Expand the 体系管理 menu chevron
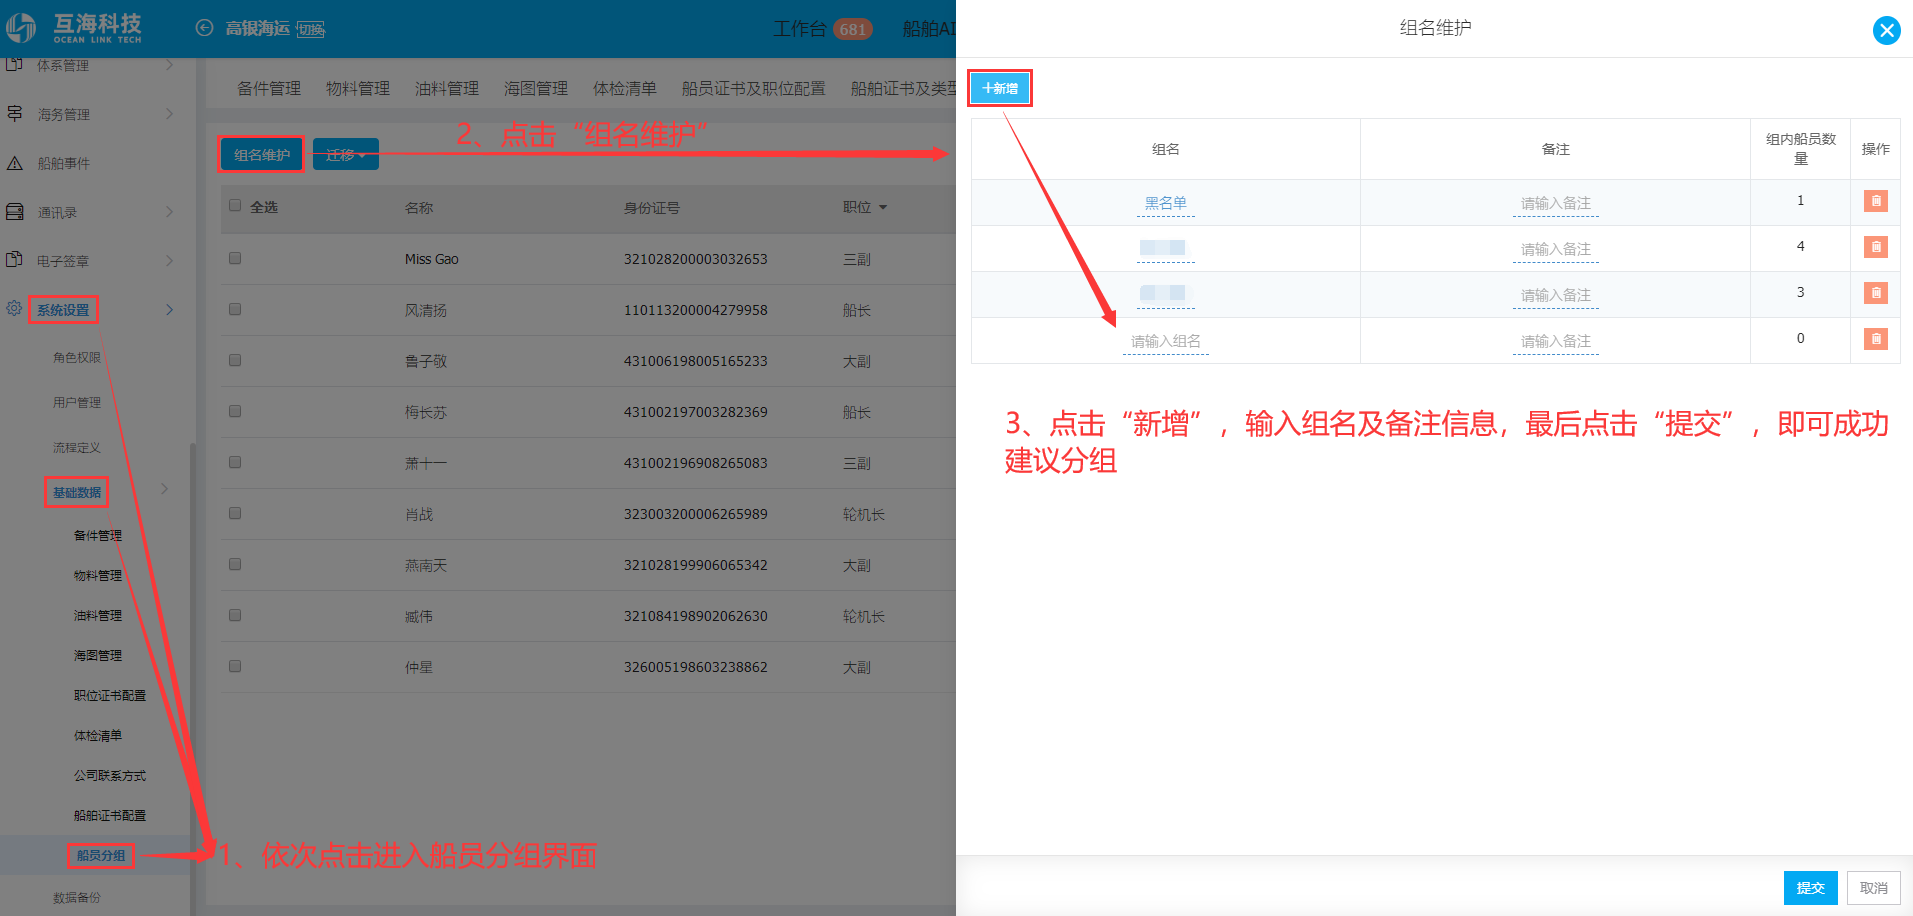Viewport: 1913px width, 916px height. click(169, 65)
